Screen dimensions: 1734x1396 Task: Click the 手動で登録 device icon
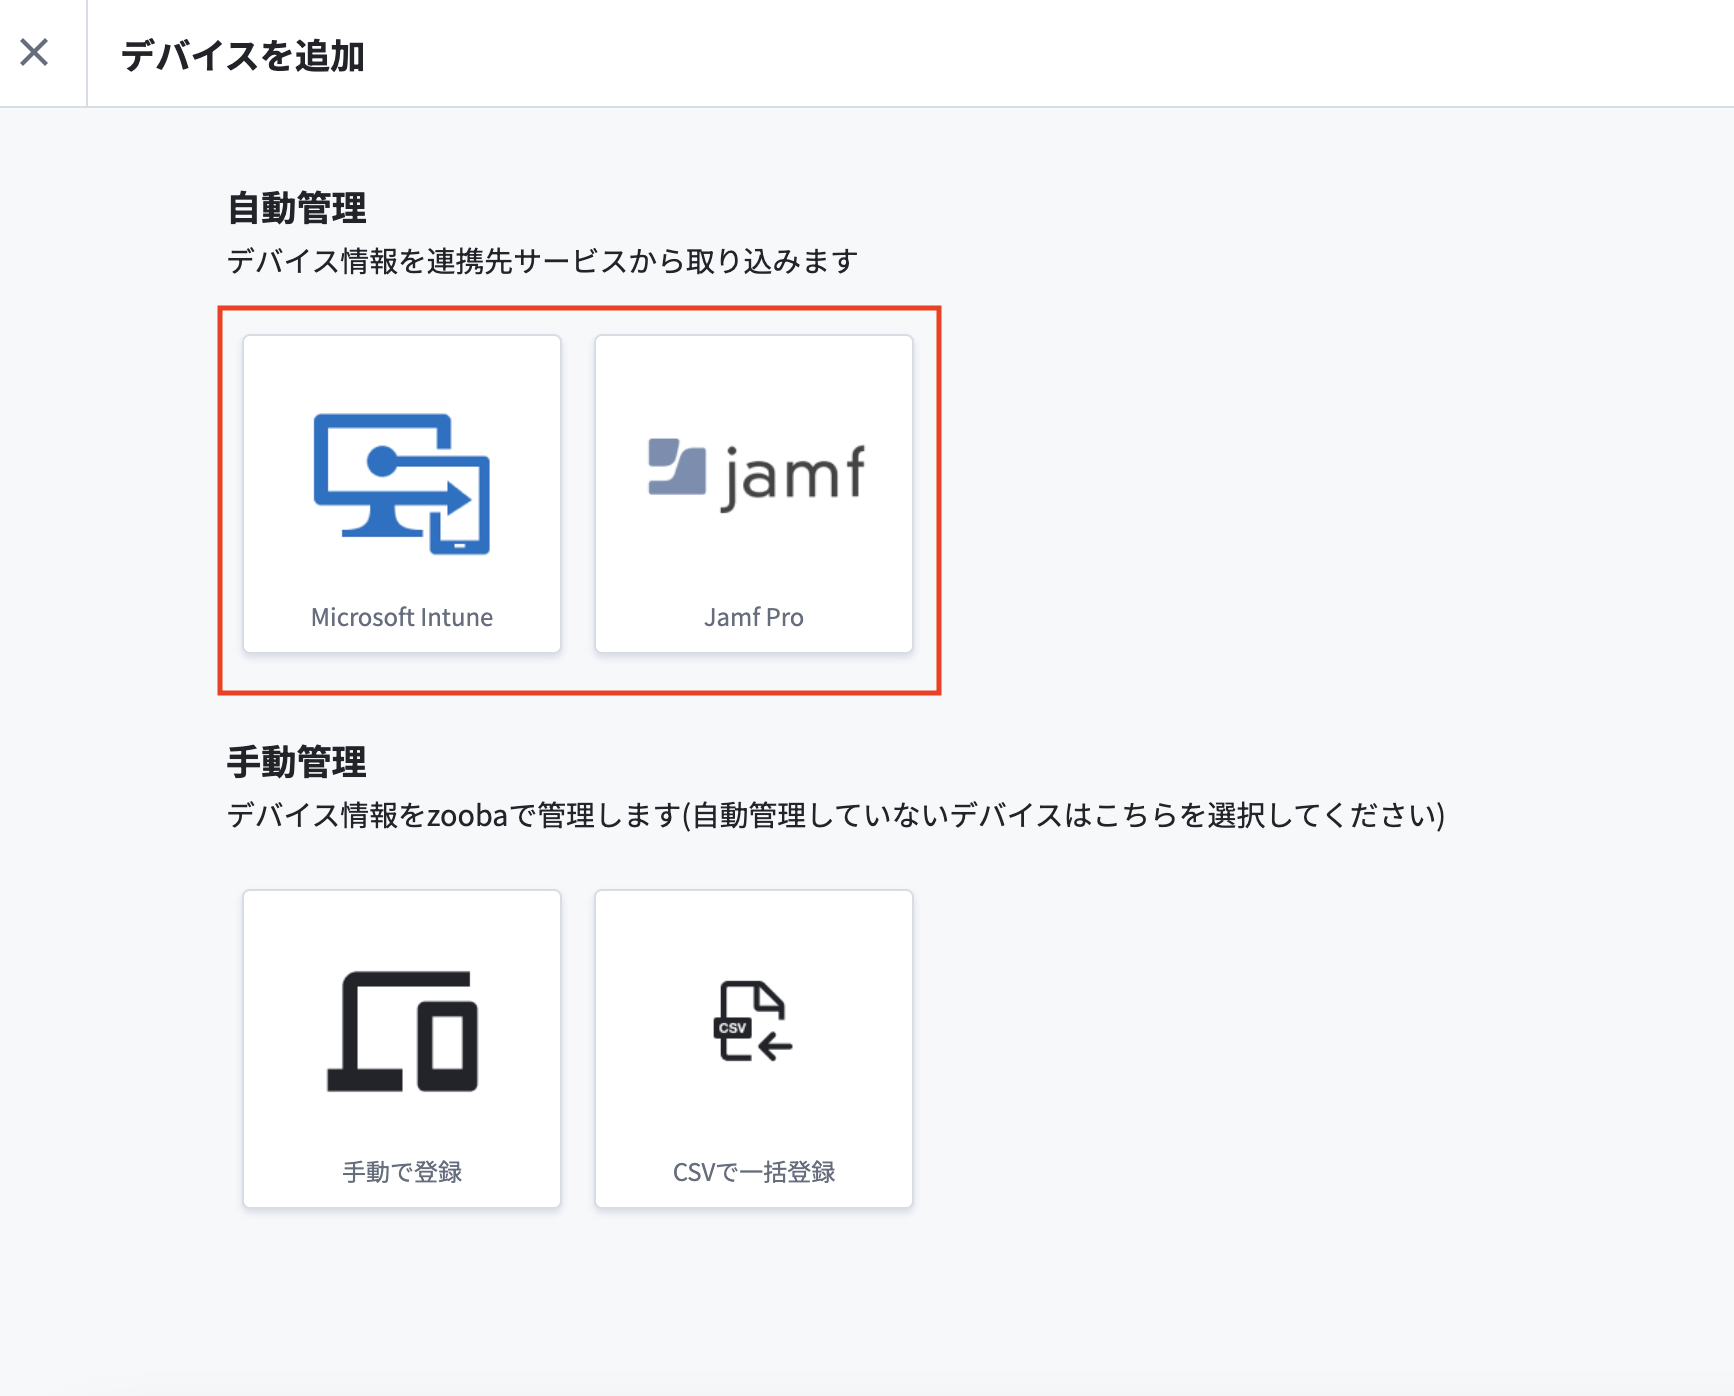402,1032
